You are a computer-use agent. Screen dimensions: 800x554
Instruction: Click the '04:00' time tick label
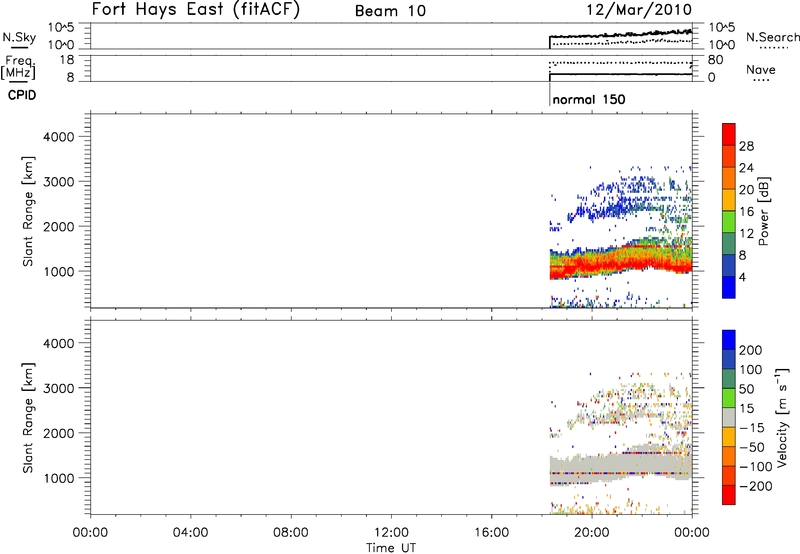pos(190,533)
